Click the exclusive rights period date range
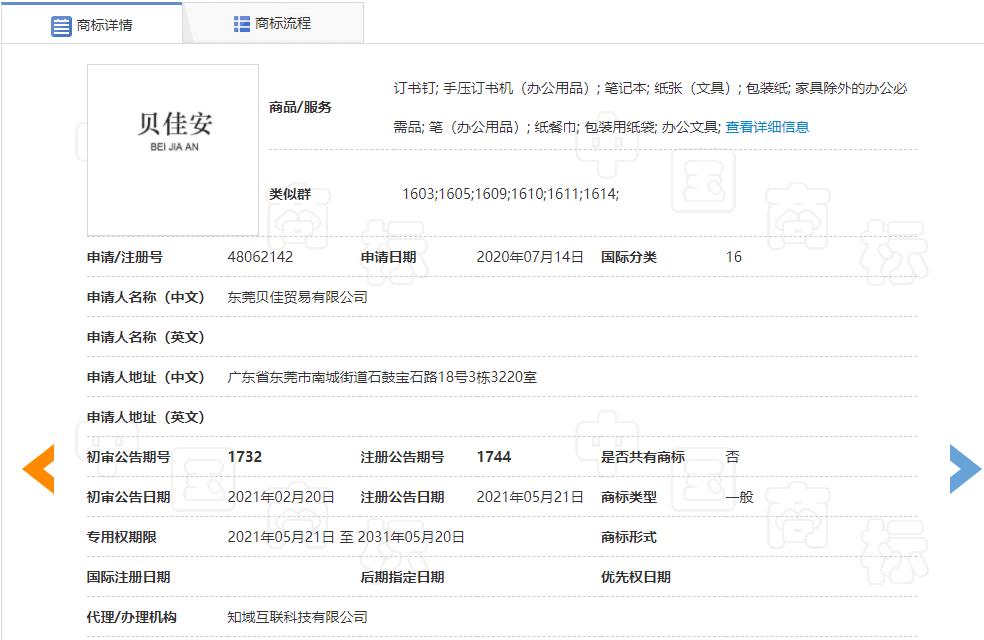984x640 pixels. coord(346,537)
